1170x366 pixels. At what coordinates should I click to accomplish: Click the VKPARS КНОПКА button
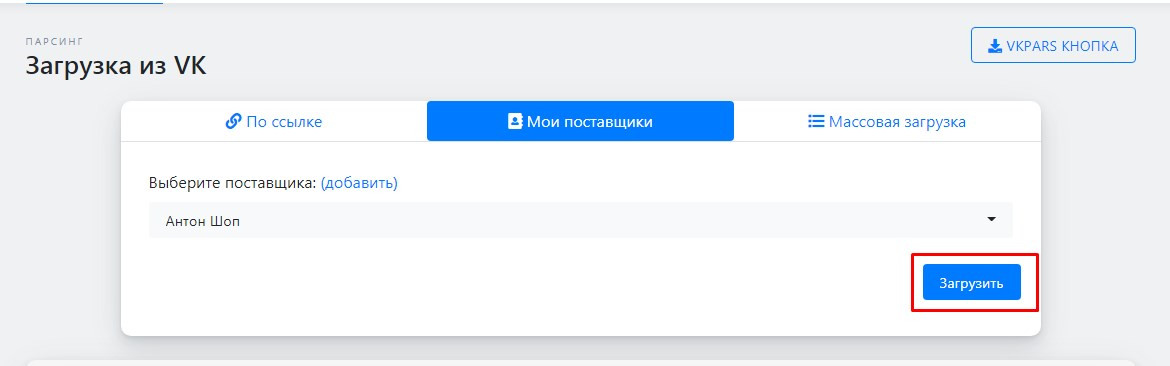1053,45
